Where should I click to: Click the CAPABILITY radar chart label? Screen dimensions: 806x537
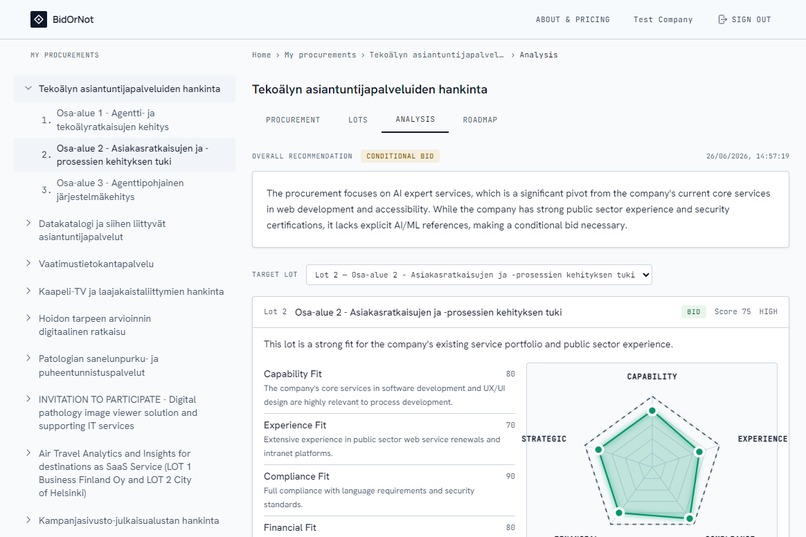[652, 377]
